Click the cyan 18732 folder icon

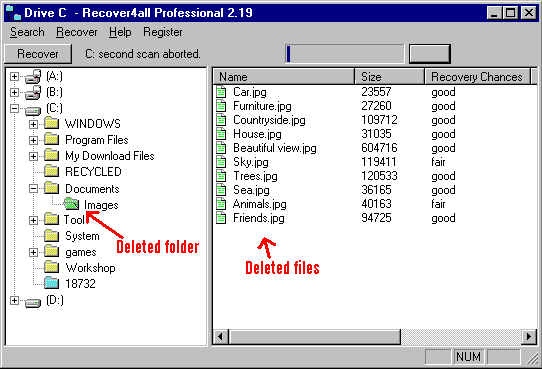tap(52, 283)
